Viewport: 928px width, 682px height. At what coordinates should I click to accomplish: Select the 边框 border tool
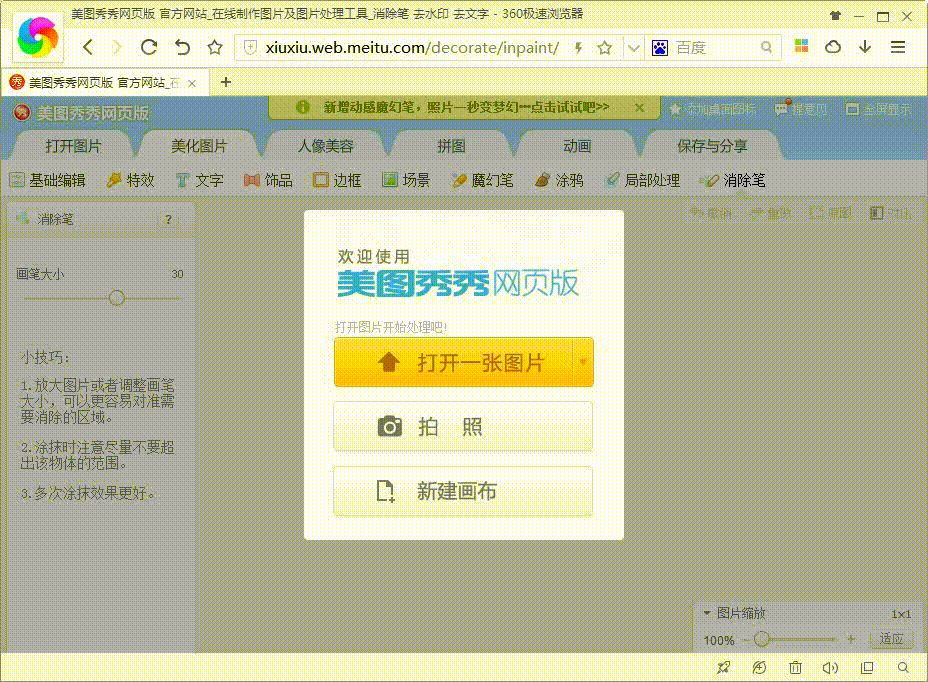(337, 180)
